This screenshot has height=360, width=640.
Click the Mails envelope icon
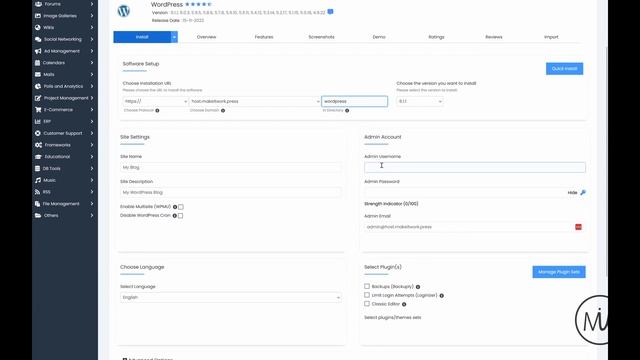38,75
